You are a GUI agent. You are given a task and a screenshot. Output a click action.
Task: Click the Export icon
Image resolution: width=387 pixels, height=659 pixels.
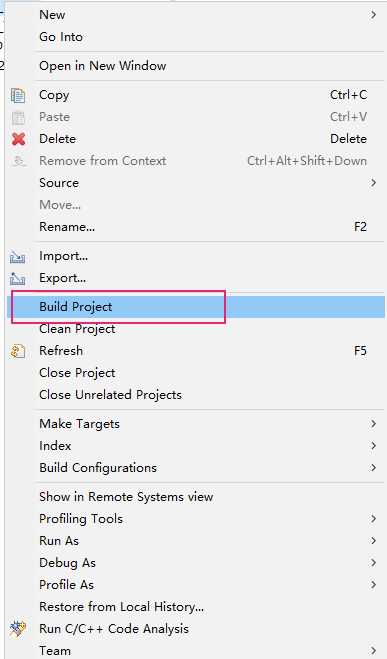coord(18,278)
